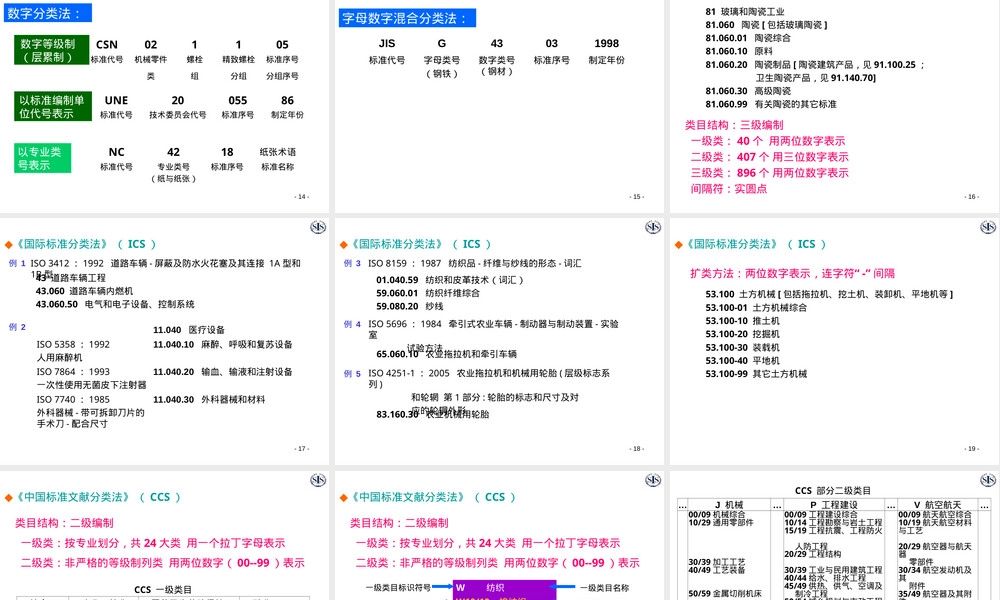Select the 字母数字混合分类法 blue heading

[x=407, y=18]
